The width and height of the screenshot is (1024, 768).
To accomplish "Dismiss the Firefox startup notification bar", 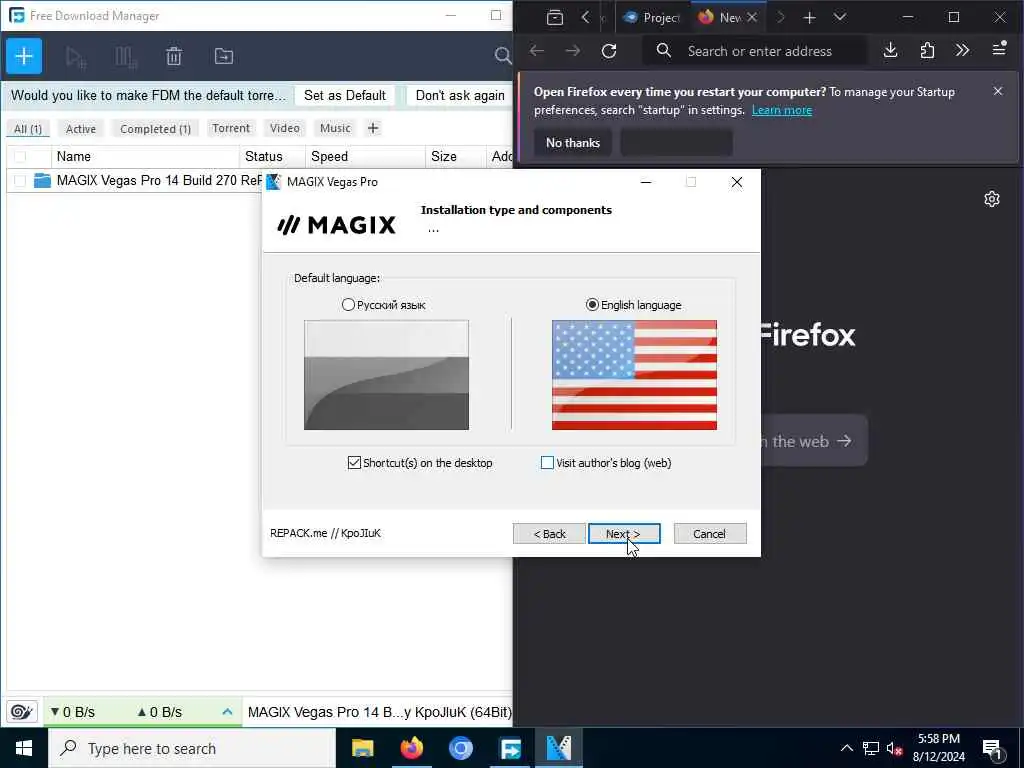I will [x=998, y=91].
